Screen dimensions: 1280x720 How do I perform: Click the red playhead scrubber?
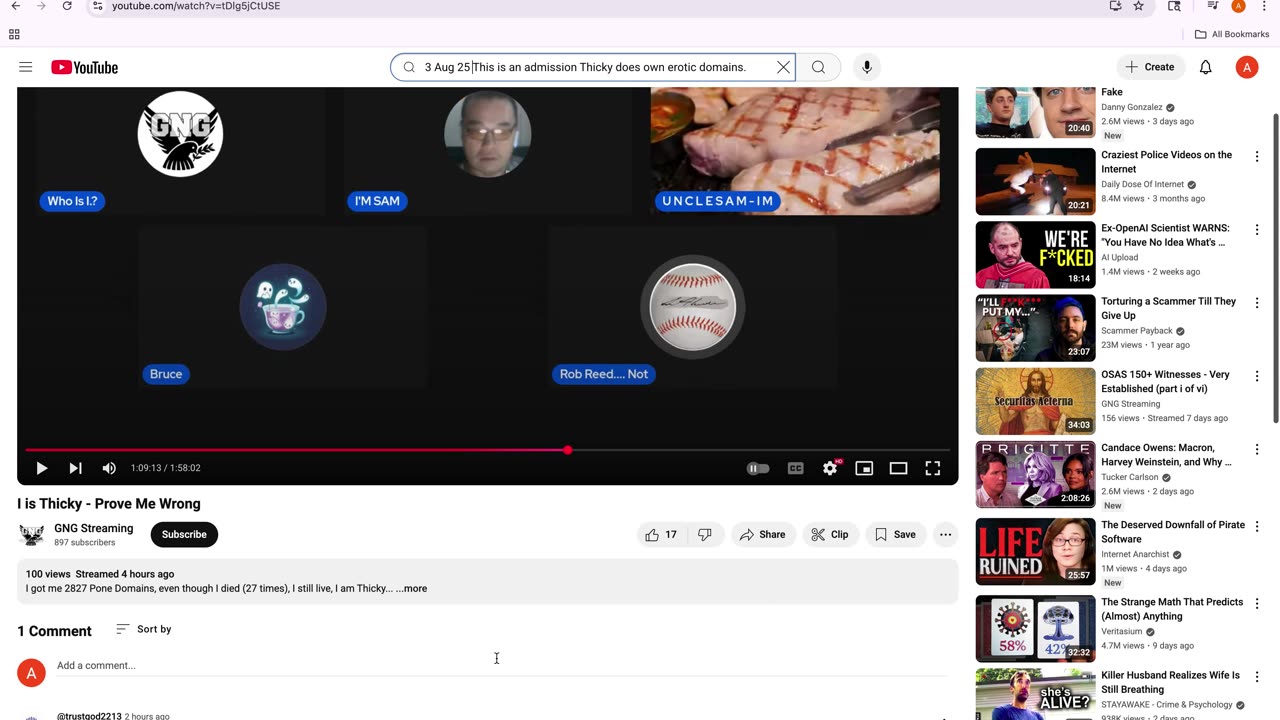coord(568,450)
